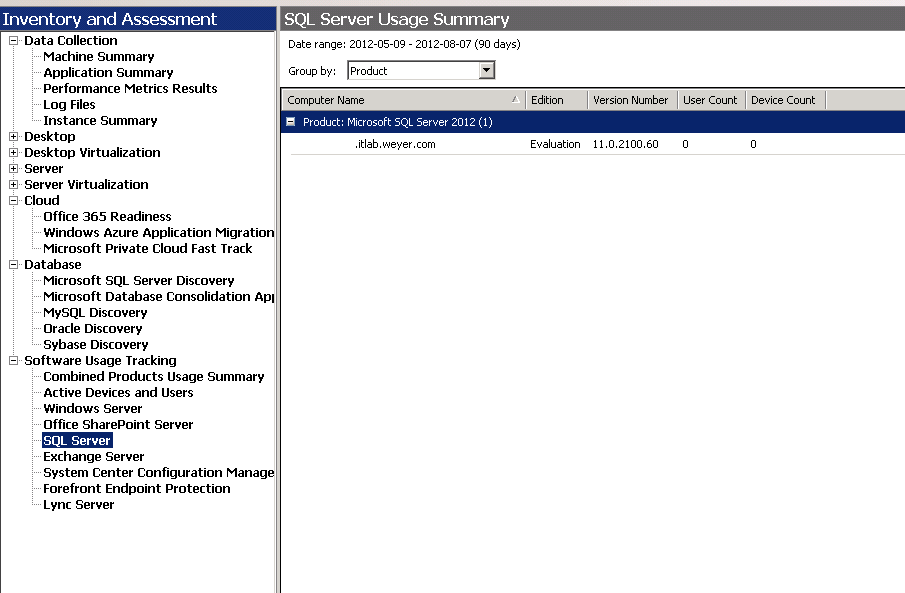
Task: Open Performance Metrics Results
Action: coord(130,89)
